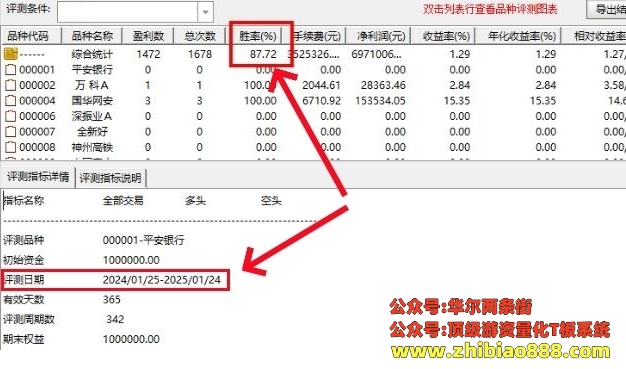Click the document icon beside 000004

10,101
